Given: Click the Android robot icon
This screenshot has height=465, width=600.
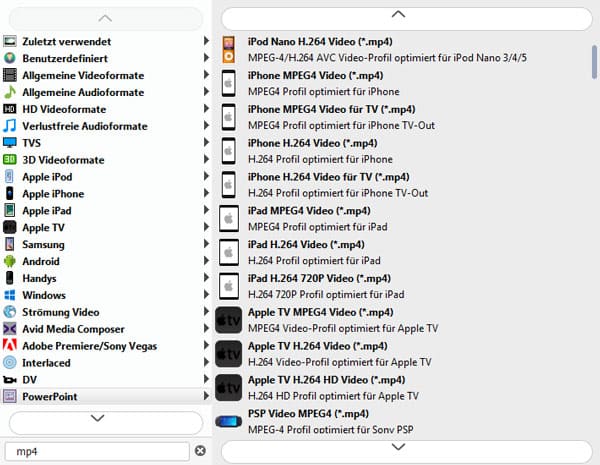Looking at the screenshot, I should 10,261.
